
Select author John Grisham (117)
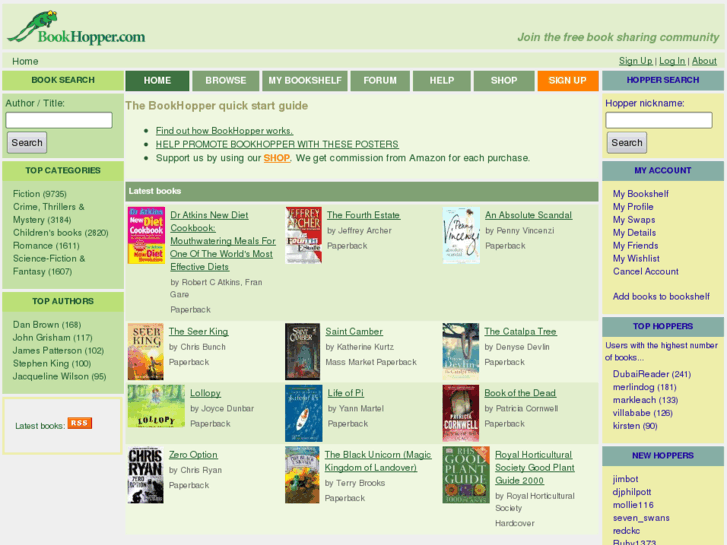(x=52, y=338)
